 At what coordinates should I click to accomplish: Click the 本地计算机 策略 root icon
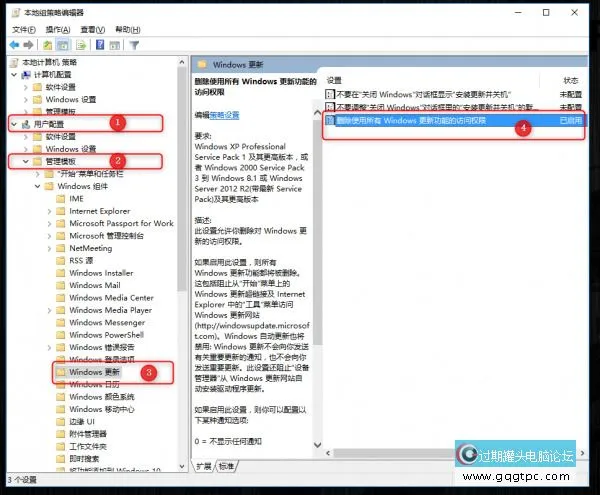click(15, 62)
